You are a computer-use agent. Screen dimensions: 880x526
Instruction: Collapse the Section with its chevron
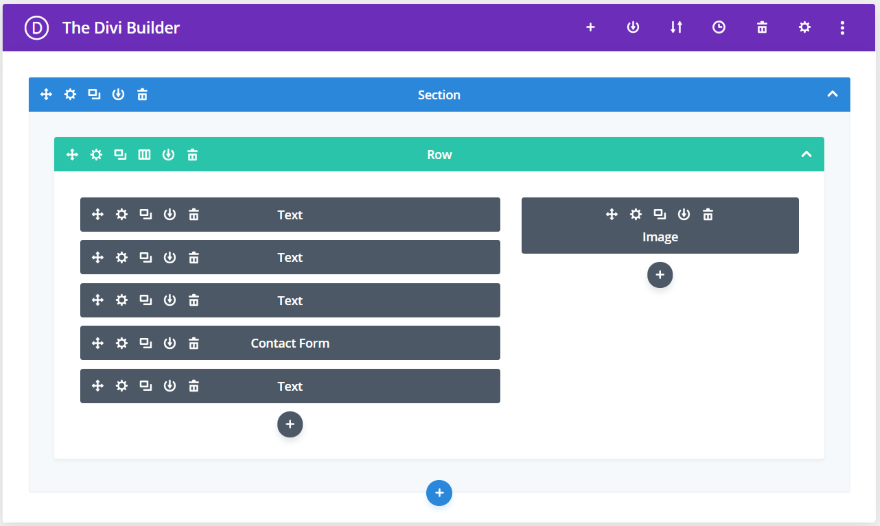tap(833, 94)
